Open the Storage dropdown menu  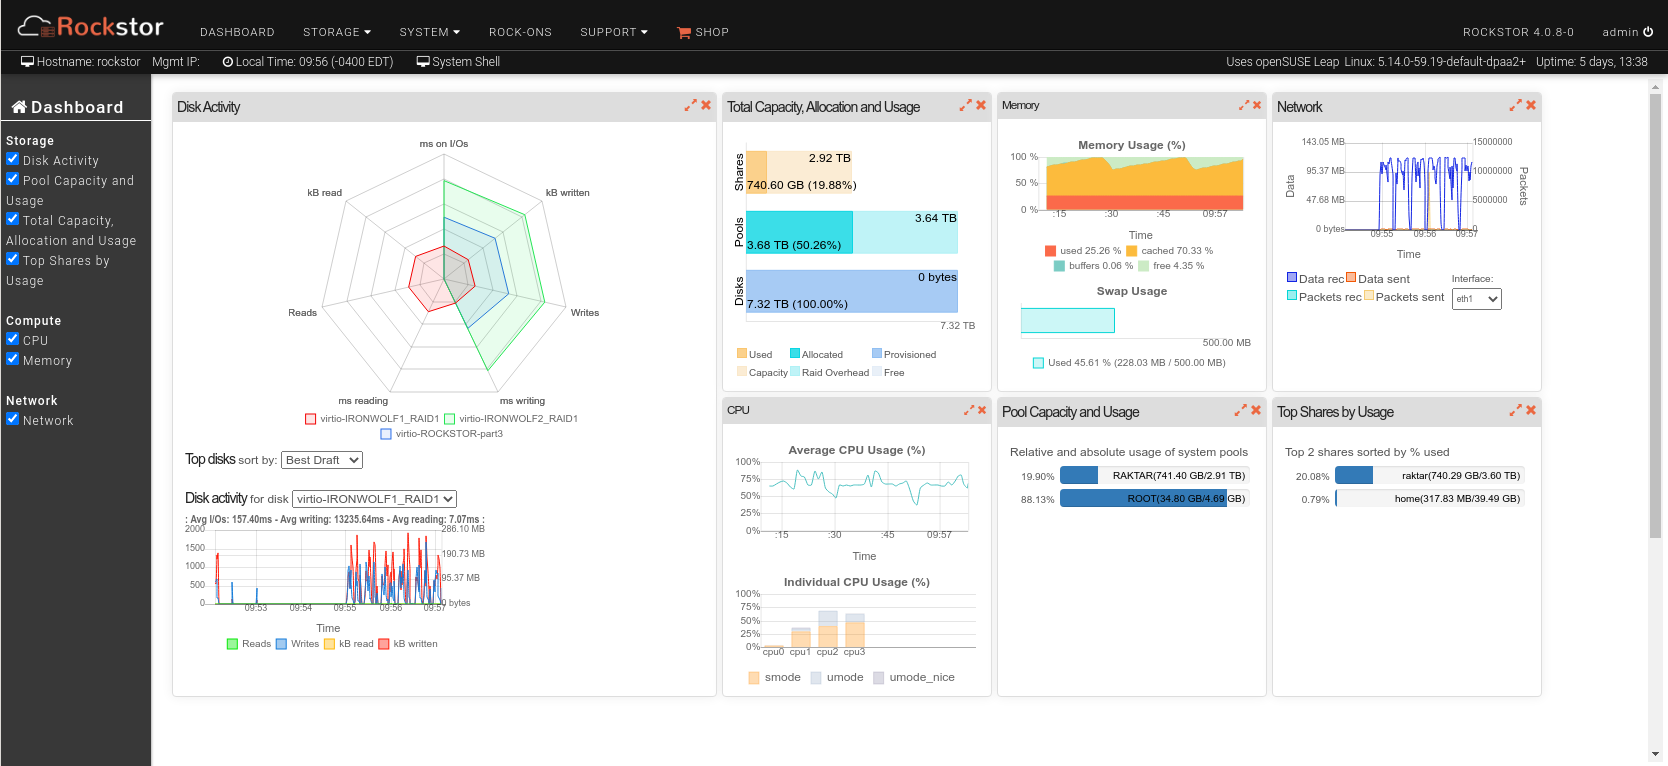[x=337, y=32]
